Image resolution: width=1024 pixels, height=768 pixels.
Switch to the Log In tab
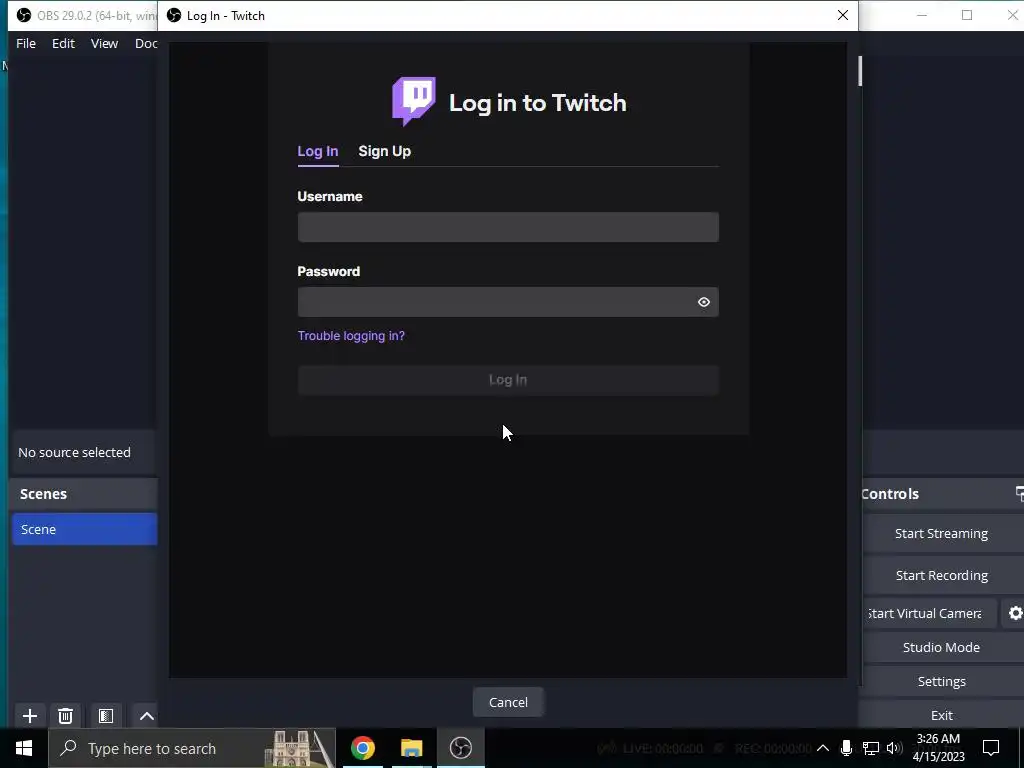318,151
